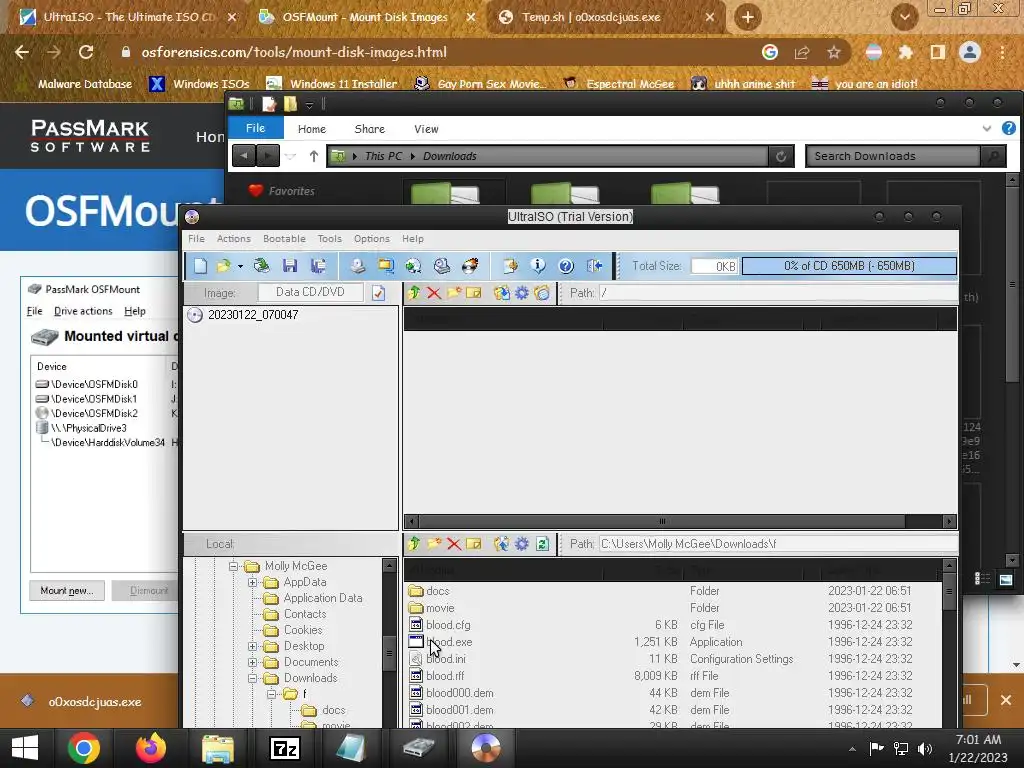Open the Tools menu in UltraISO
Viewport: 1024px width, 768px height.
coord(330,238)
